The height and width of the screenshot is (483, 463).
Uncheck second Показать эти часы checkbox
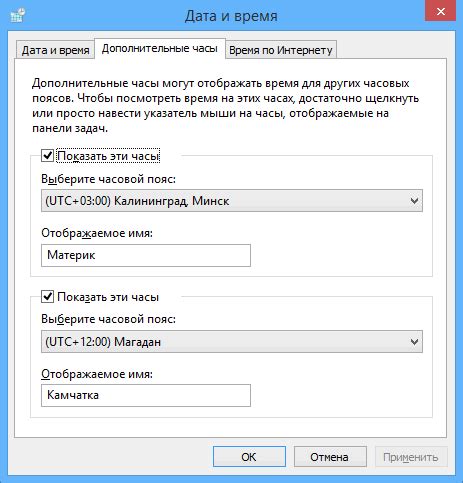click(47, 296)
